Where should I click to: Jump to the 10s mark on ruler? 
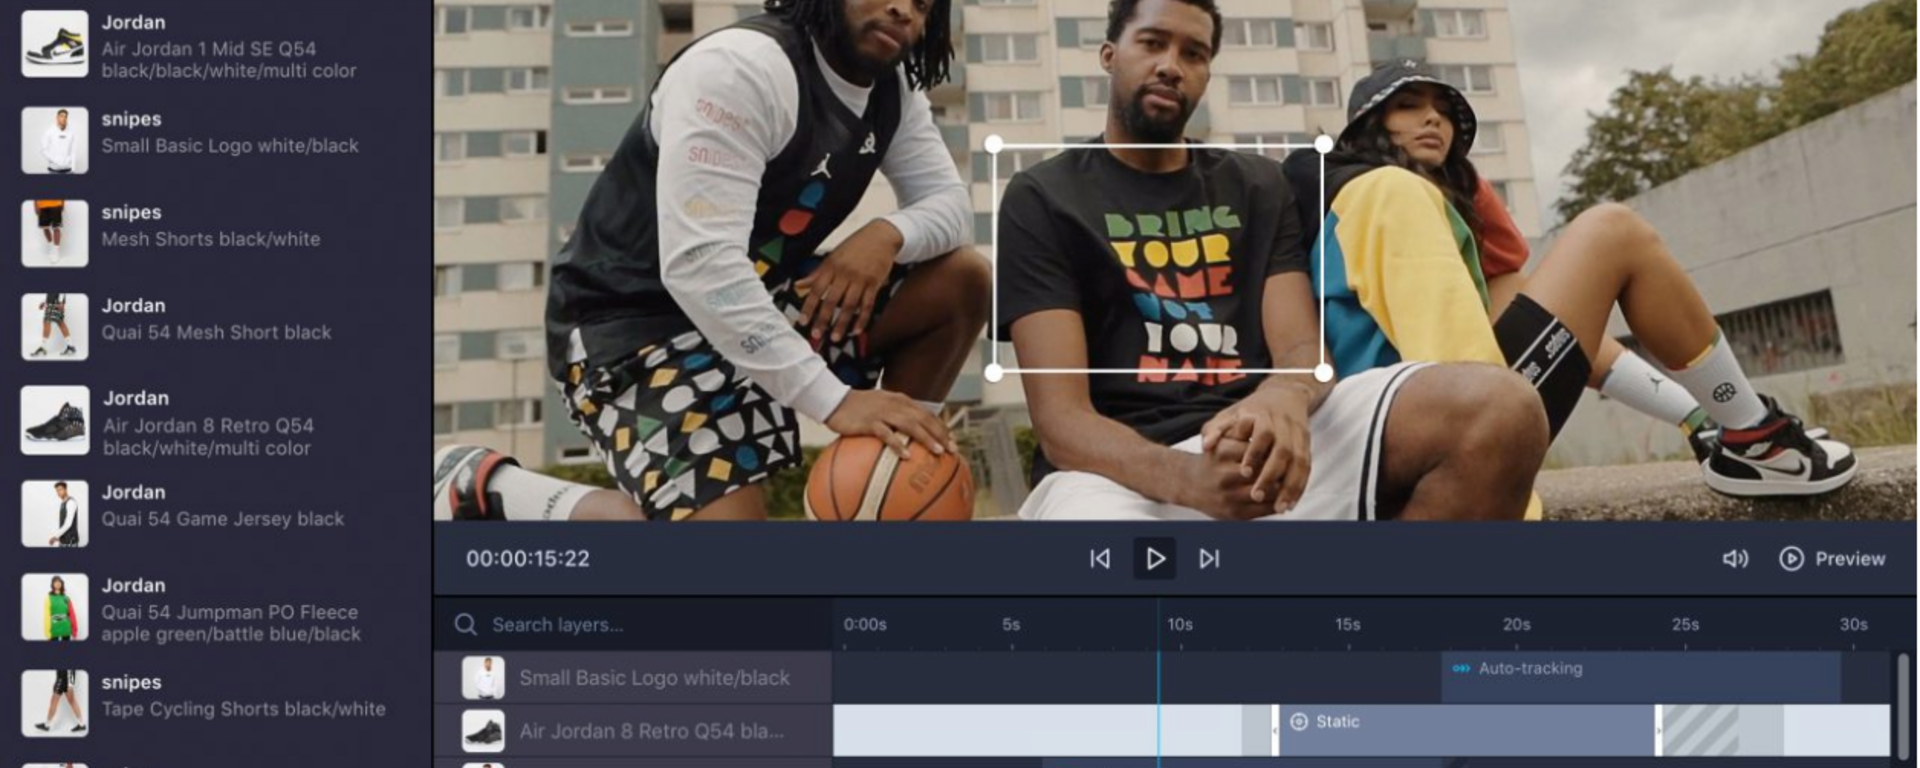[x=1180, y=625]
